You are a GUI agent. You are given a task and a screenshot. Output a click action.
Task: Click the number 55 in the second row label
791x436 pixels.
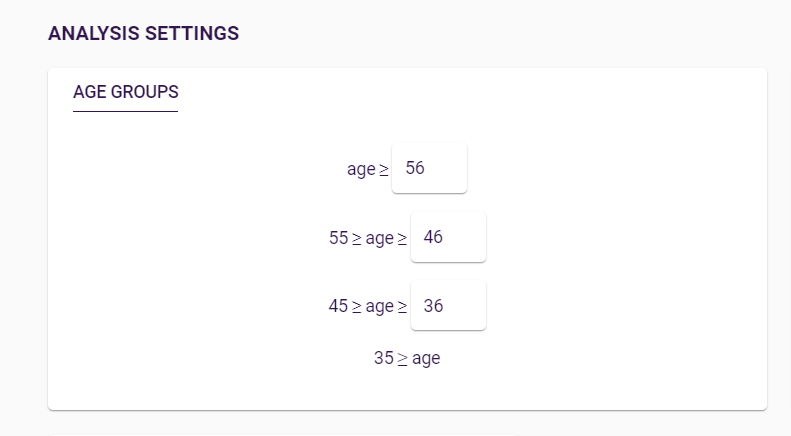(338, 238)
